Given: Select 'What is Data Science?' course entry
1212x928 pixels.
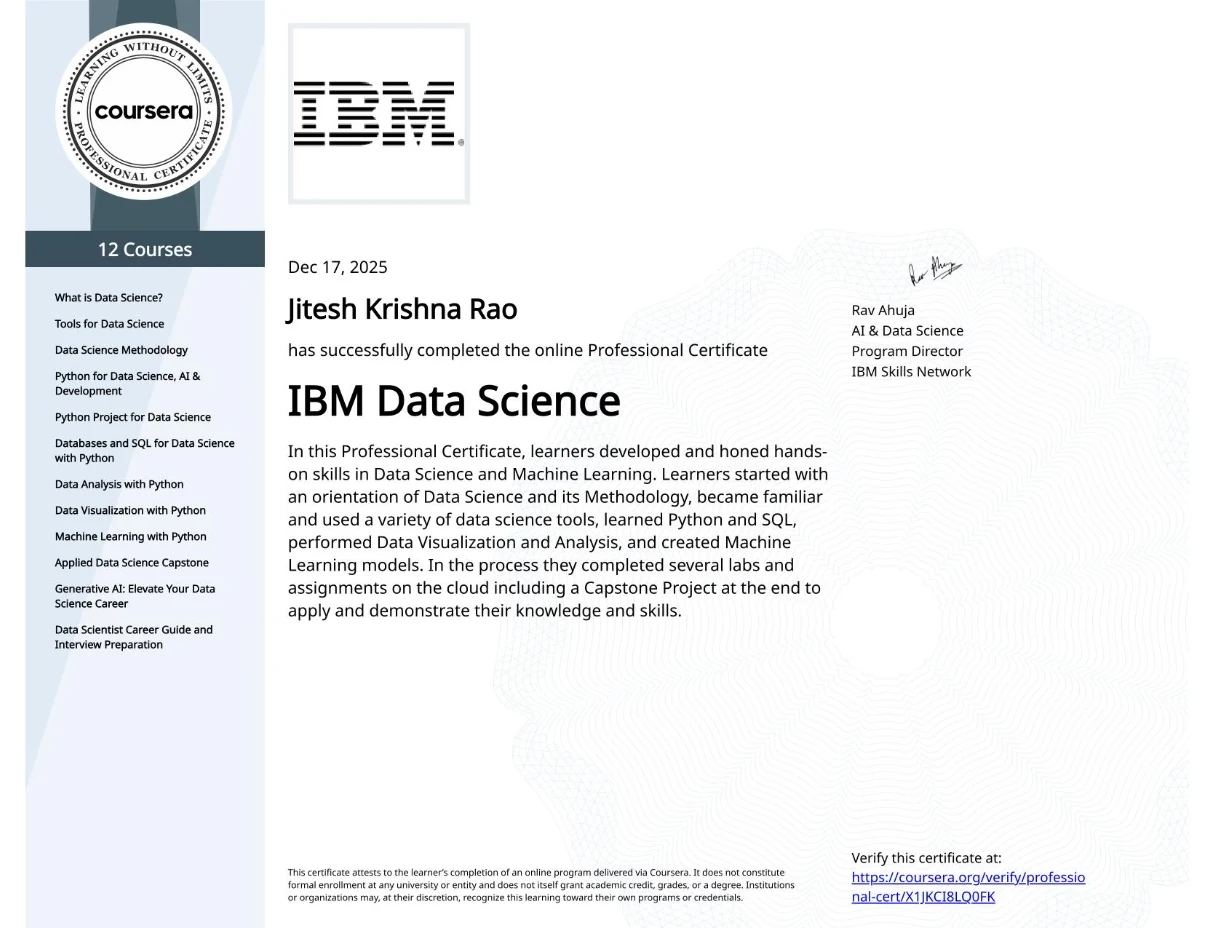Looking at the screenshot, I should (x=109, y=298).
